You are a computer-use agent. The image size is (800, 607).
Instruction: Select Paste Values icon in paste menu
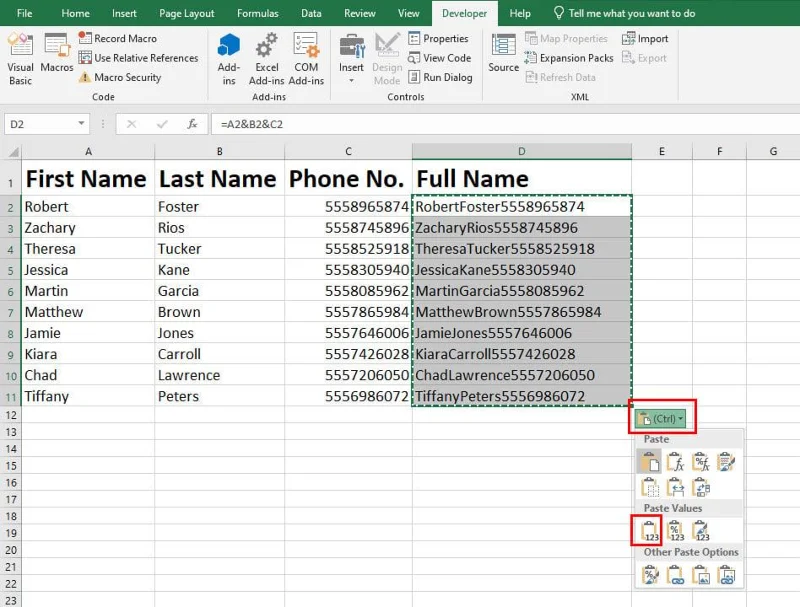649,530
